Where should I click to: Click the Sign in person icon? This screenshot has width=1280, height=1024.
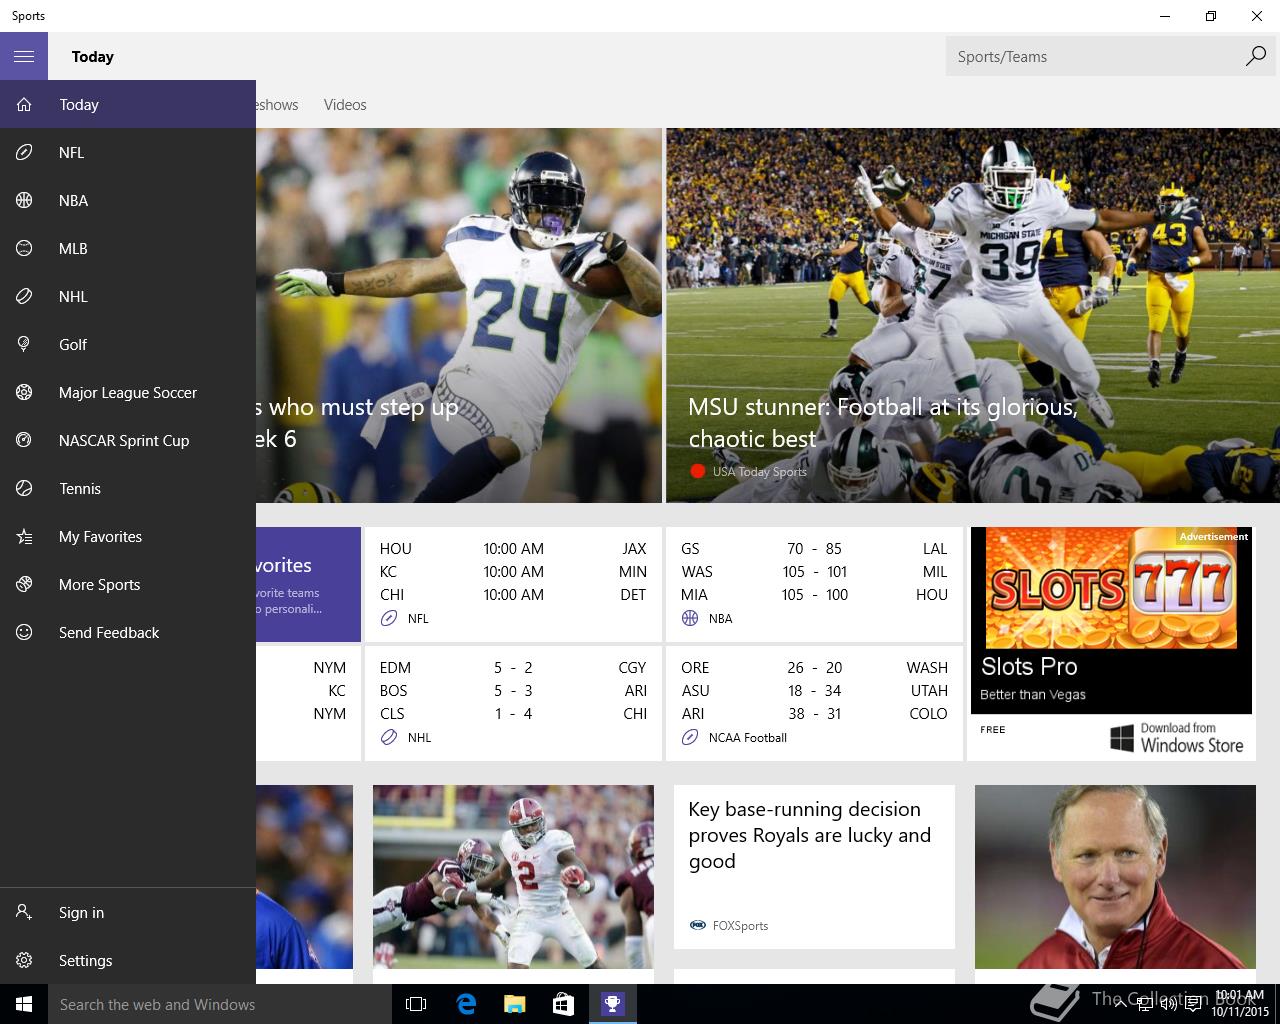[24, 913]
